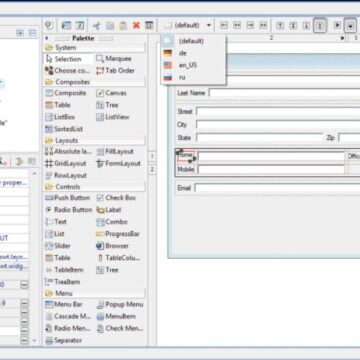Image resolution: width=360 pixels, height=360 pixels.
Task: Choose ru locale with Russian flag
Action: (193, 78)
